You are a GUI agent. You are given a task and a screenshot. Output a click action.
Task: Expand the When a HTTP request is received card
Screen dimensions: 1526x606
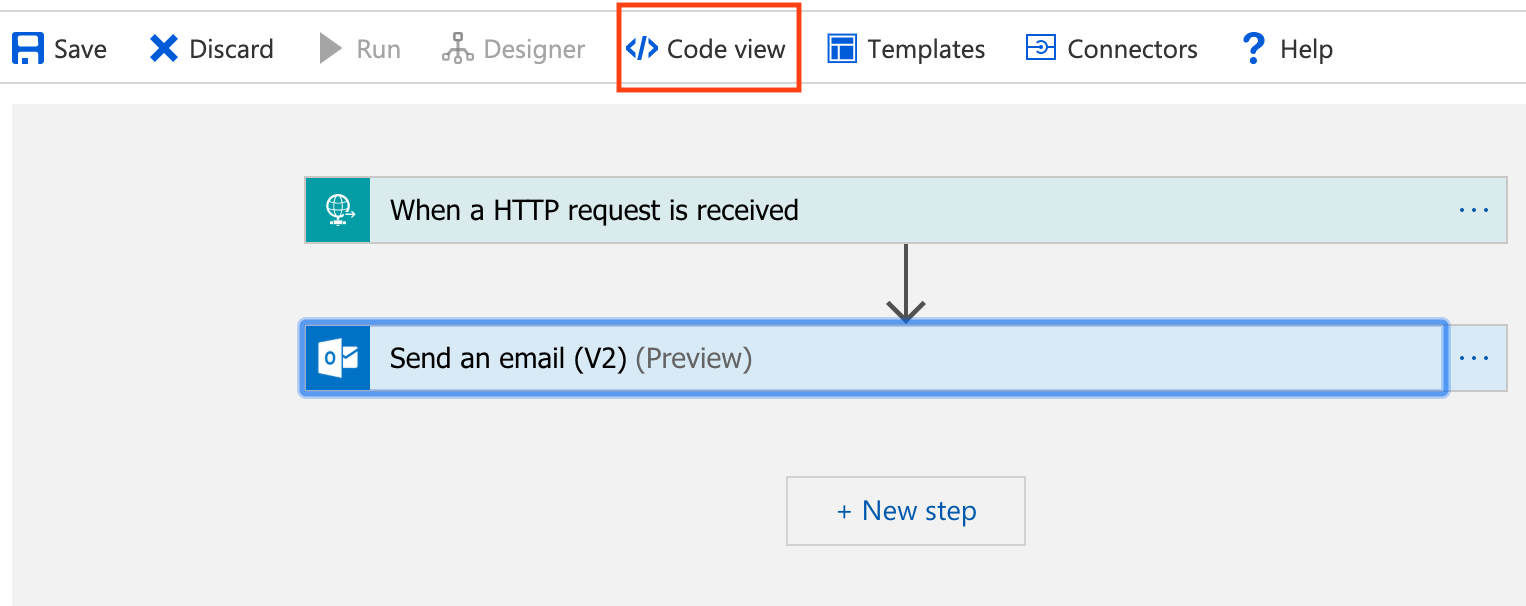pos(906,210)
